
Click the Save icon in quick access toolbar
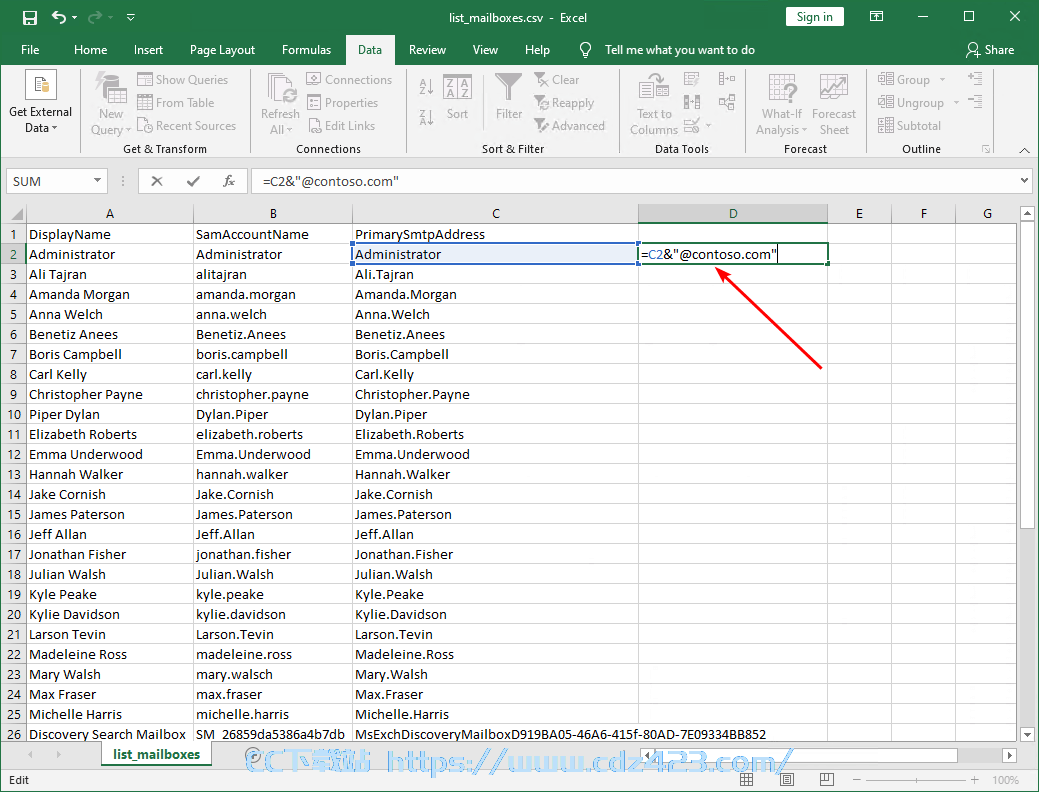tap(30, 18)
